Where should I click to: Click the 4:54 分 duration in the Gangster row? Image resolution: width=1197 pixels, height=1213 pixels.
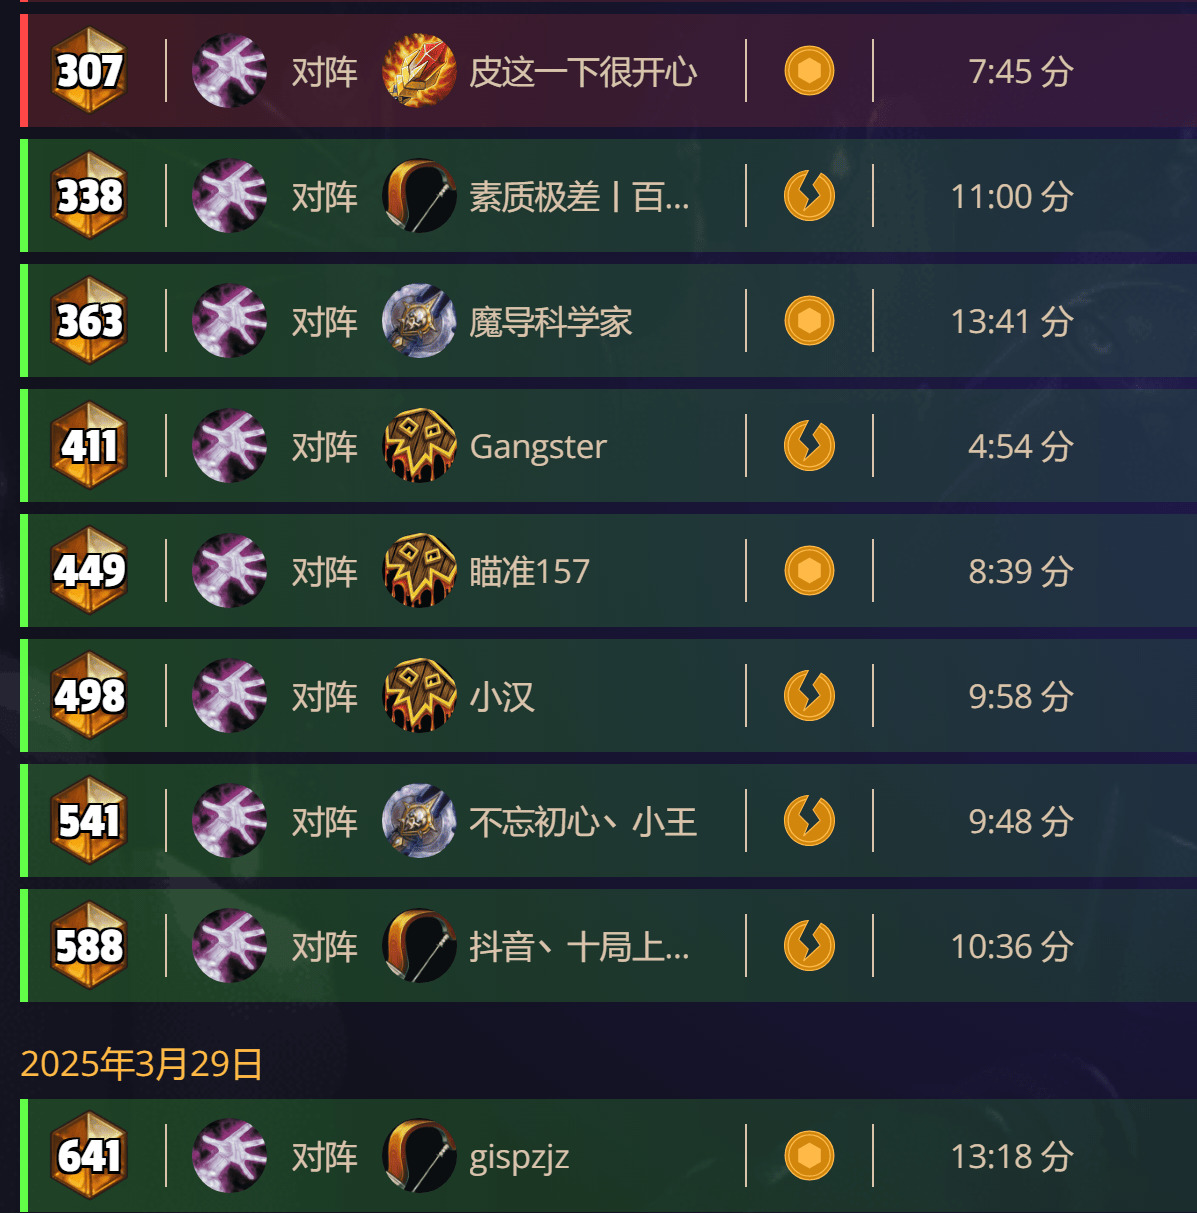(x=1020, y=446)
